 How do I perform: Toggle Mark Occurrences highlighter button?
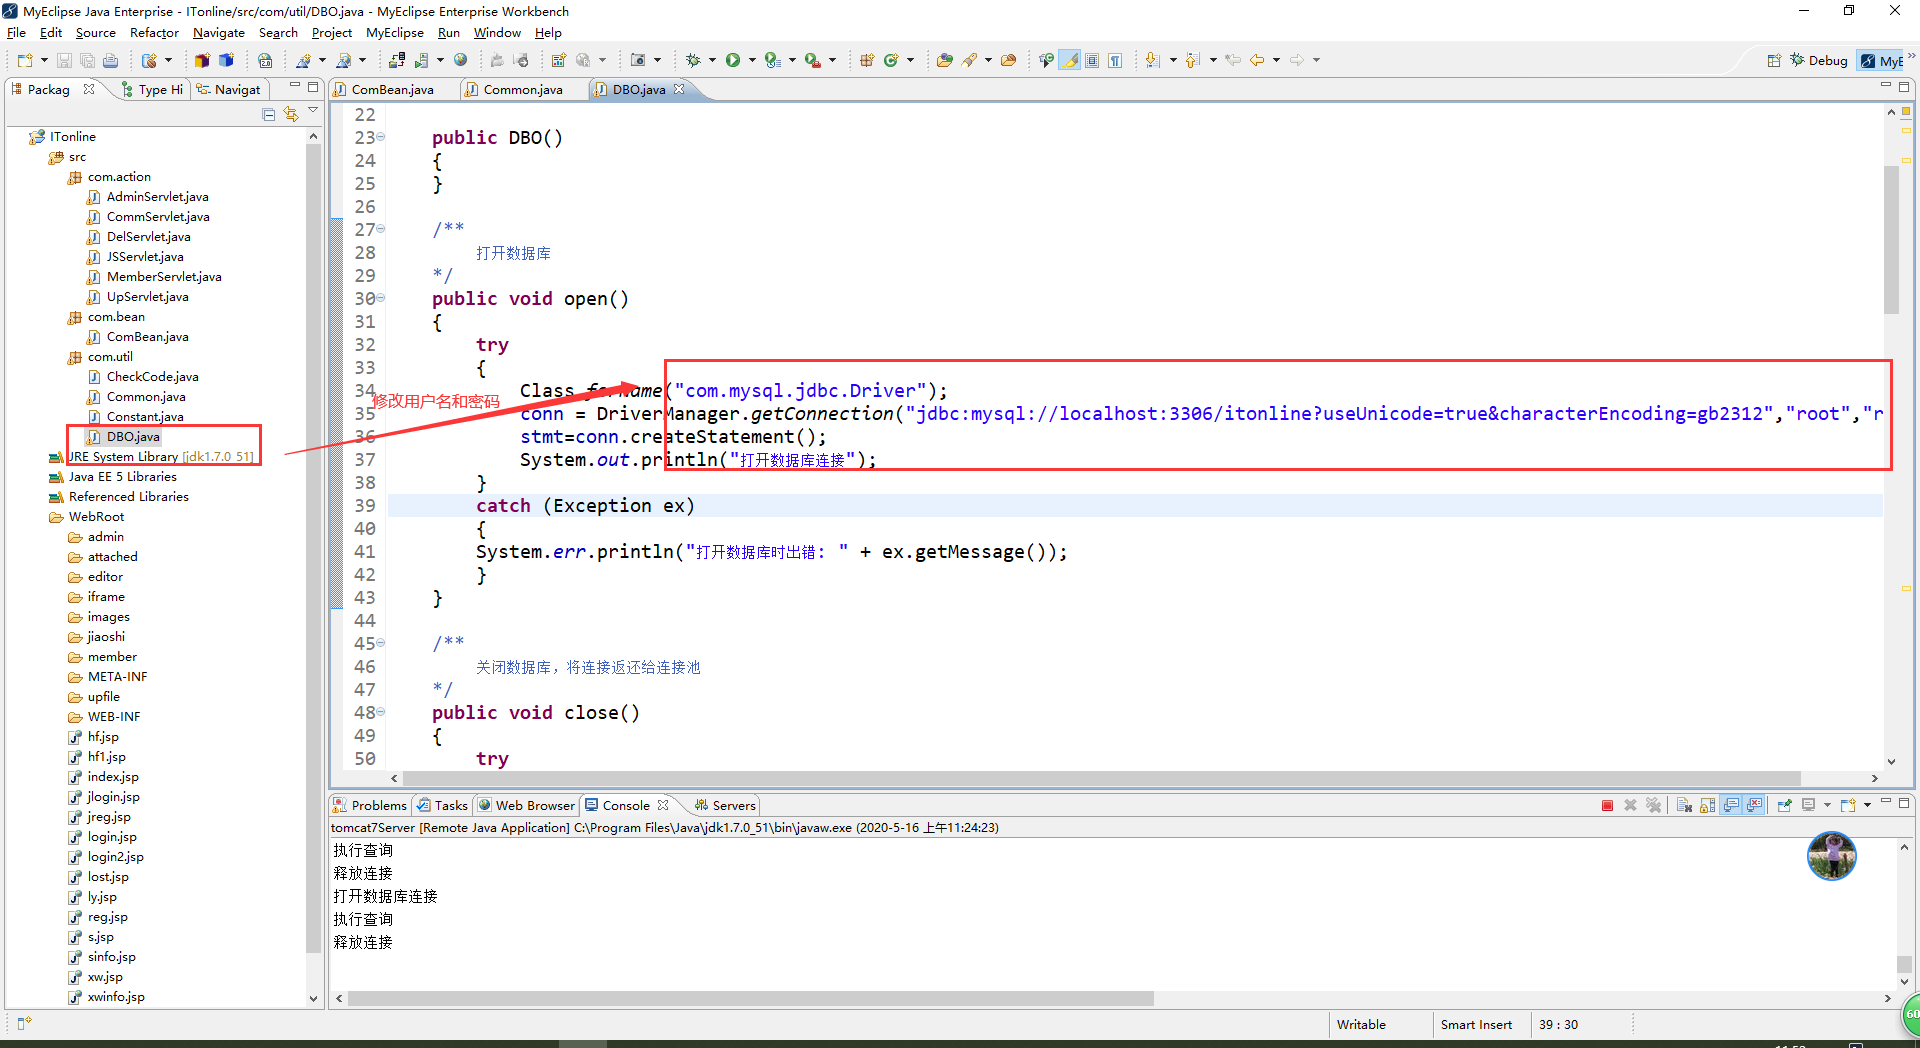coord(1070,60)
